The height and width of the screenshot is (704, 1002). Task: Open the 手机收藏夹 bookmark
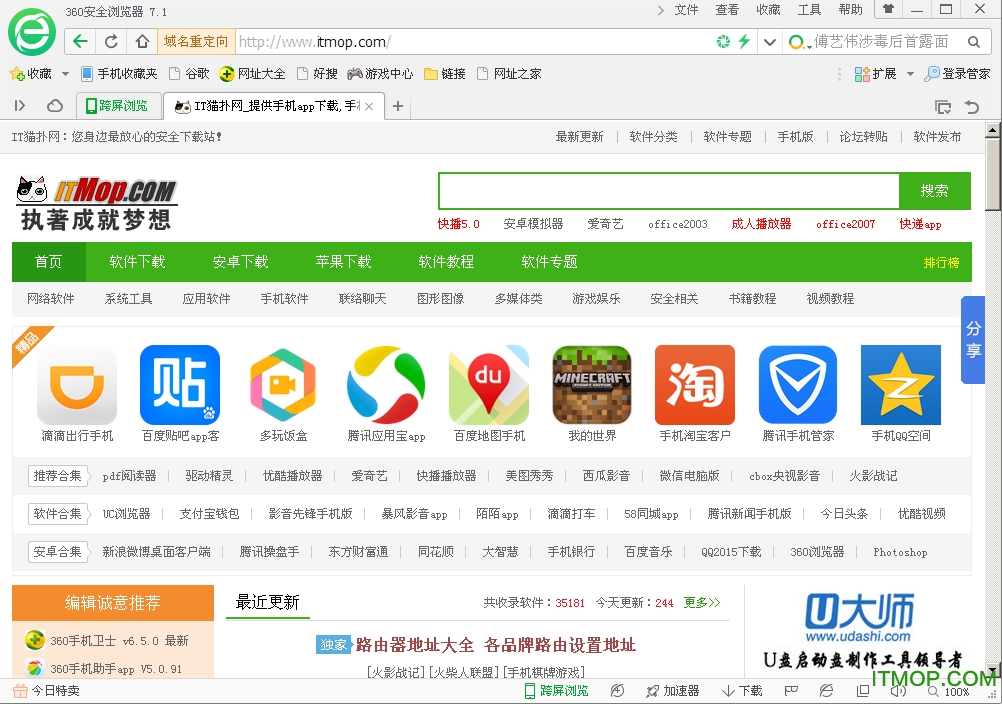[x=119, y=74]
